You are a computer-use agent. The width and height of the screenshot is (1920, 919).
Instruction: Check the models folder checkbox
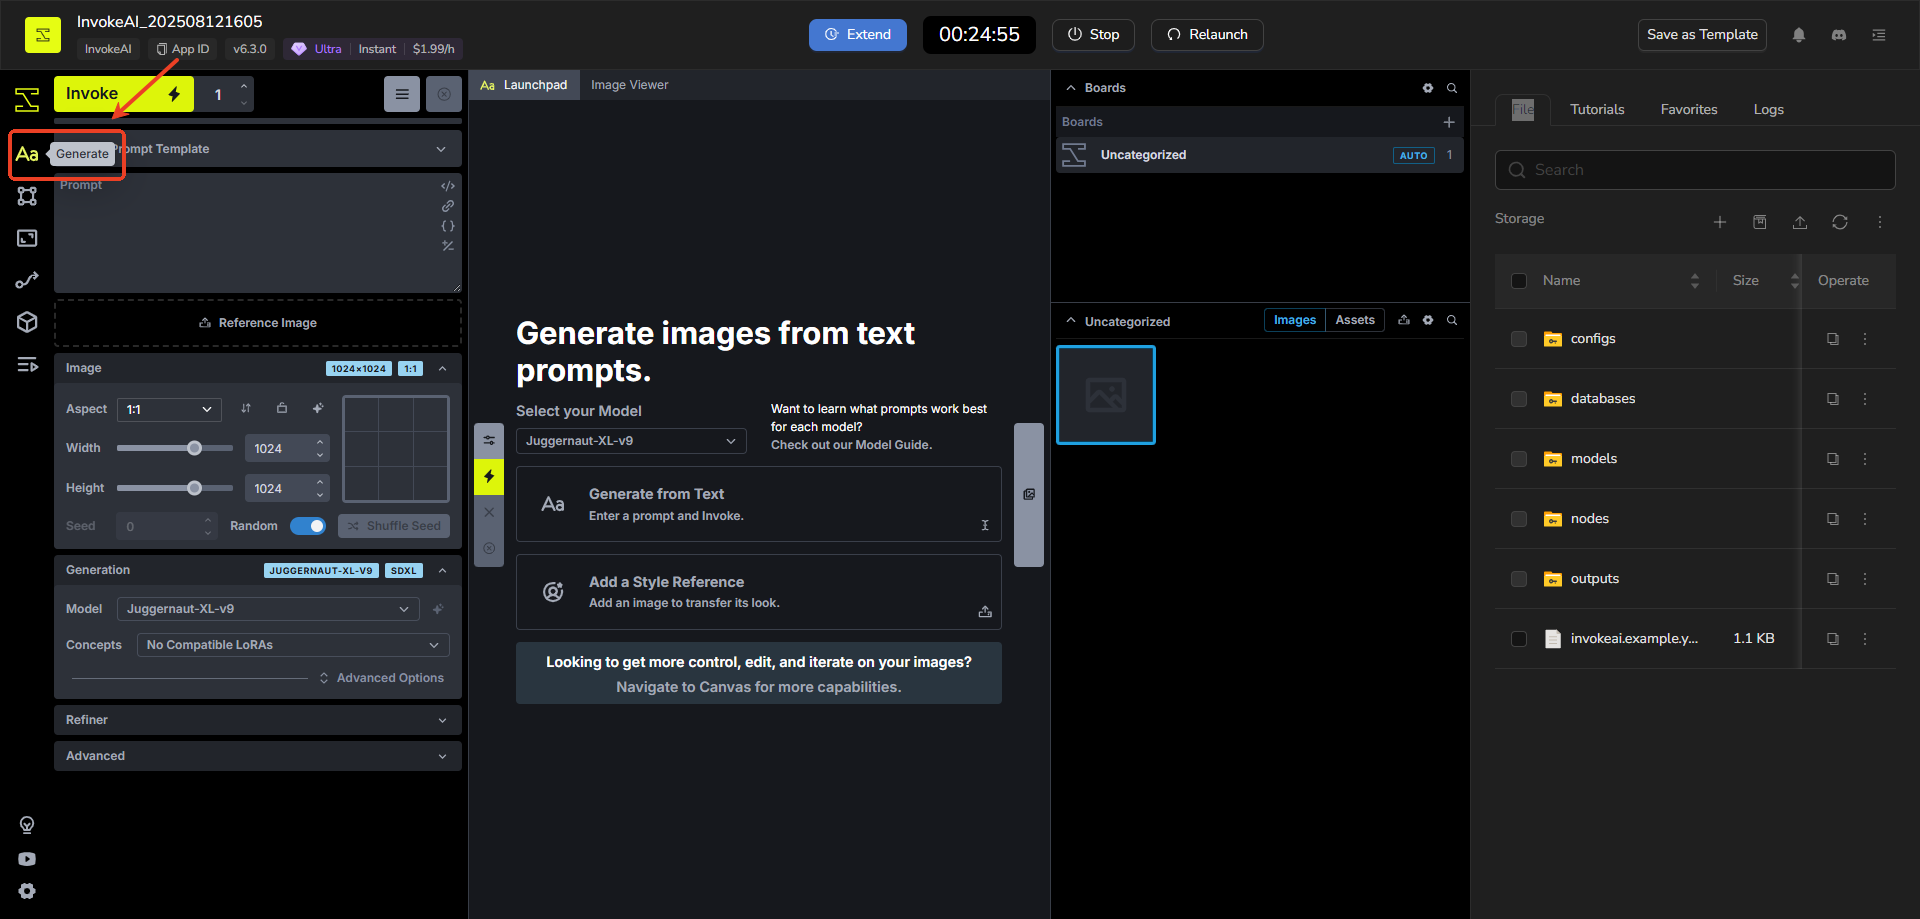tap(1519, 459)
